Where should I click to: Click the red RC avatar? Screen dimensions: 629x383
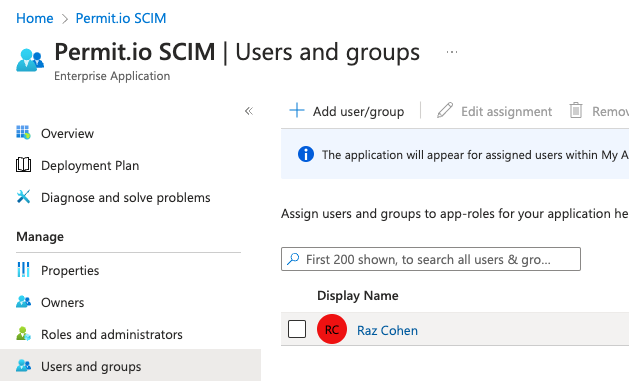(x=332, y=329)
